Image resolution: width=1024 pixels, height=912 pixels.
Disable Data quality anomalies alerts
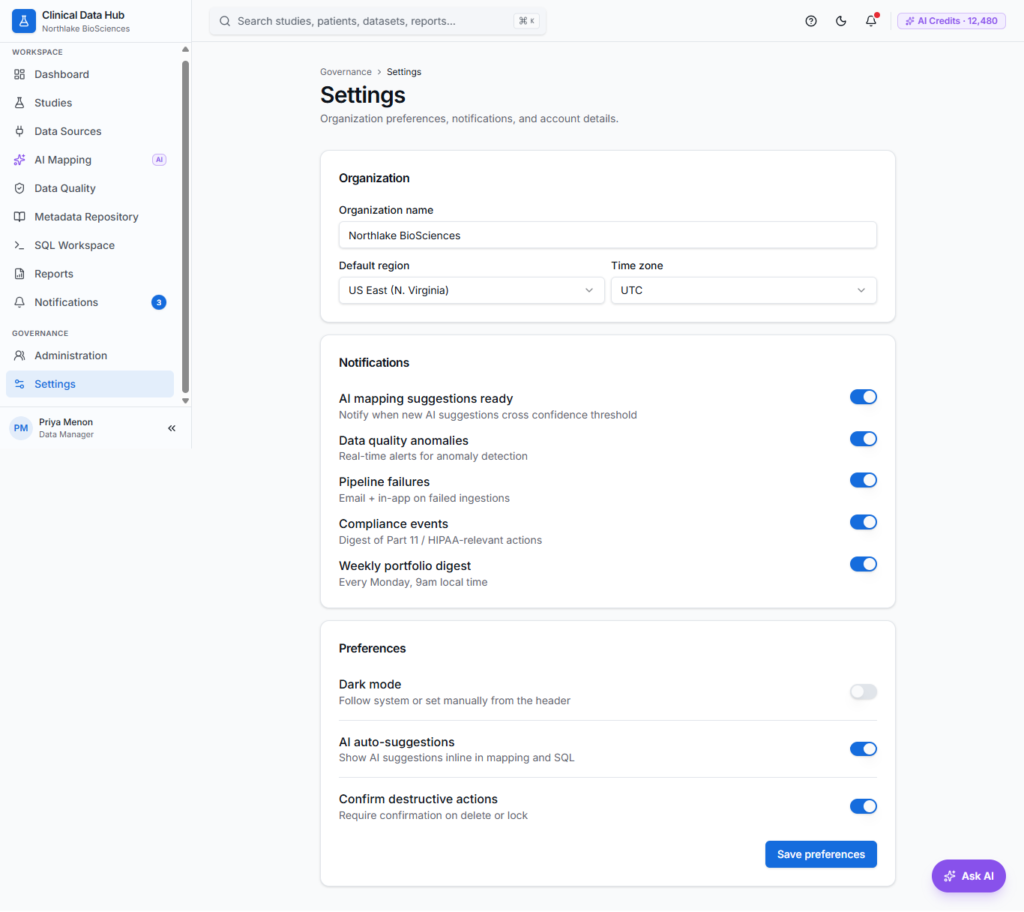[x=863, y=439]
